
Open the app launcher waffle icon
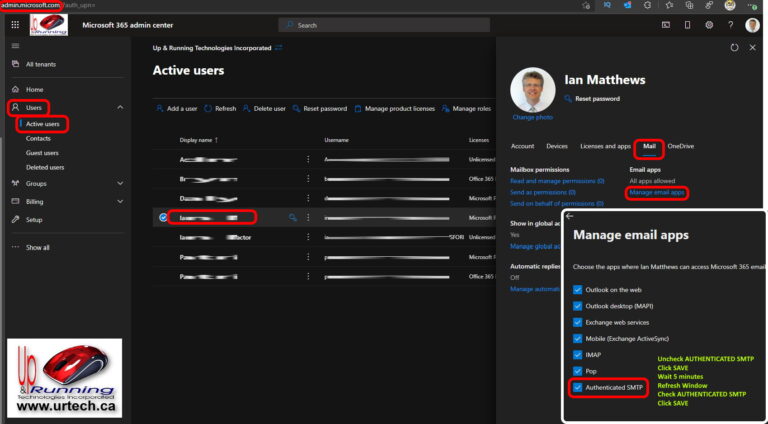pyautogui.click(x=15, y=25)
